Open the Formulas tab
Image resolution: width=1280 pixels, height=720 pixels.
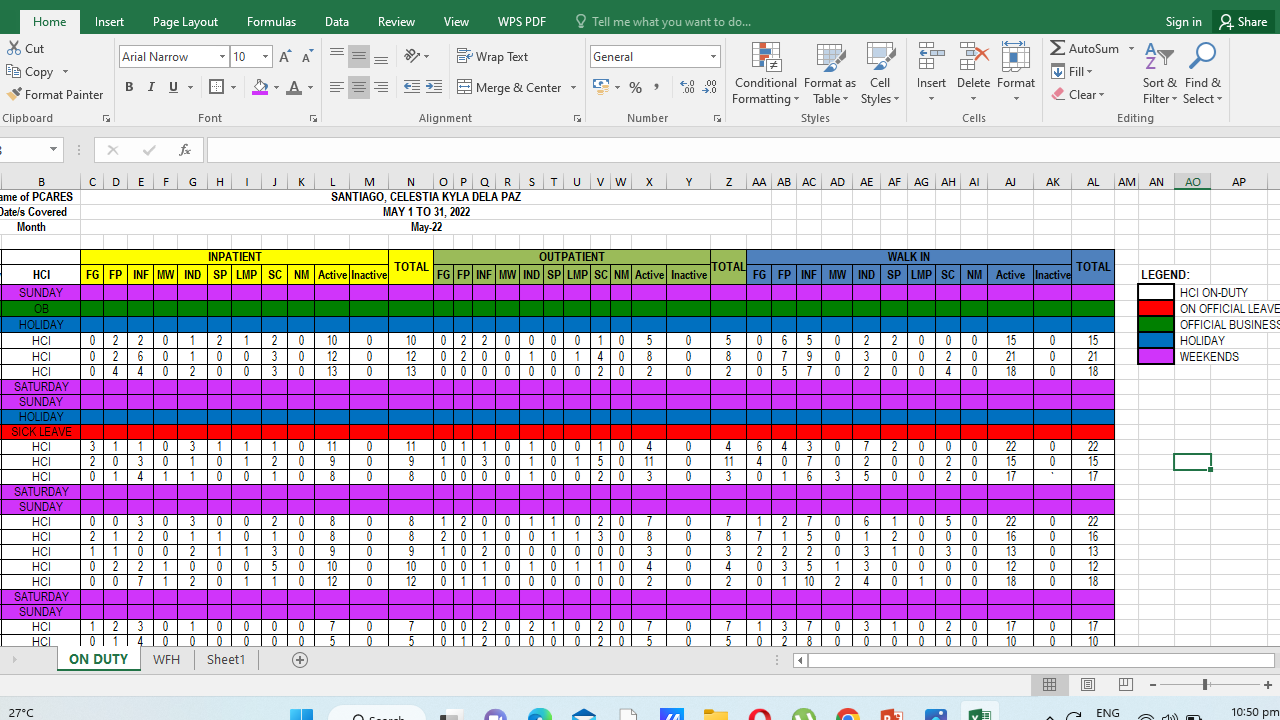click(x=271, y=21)
